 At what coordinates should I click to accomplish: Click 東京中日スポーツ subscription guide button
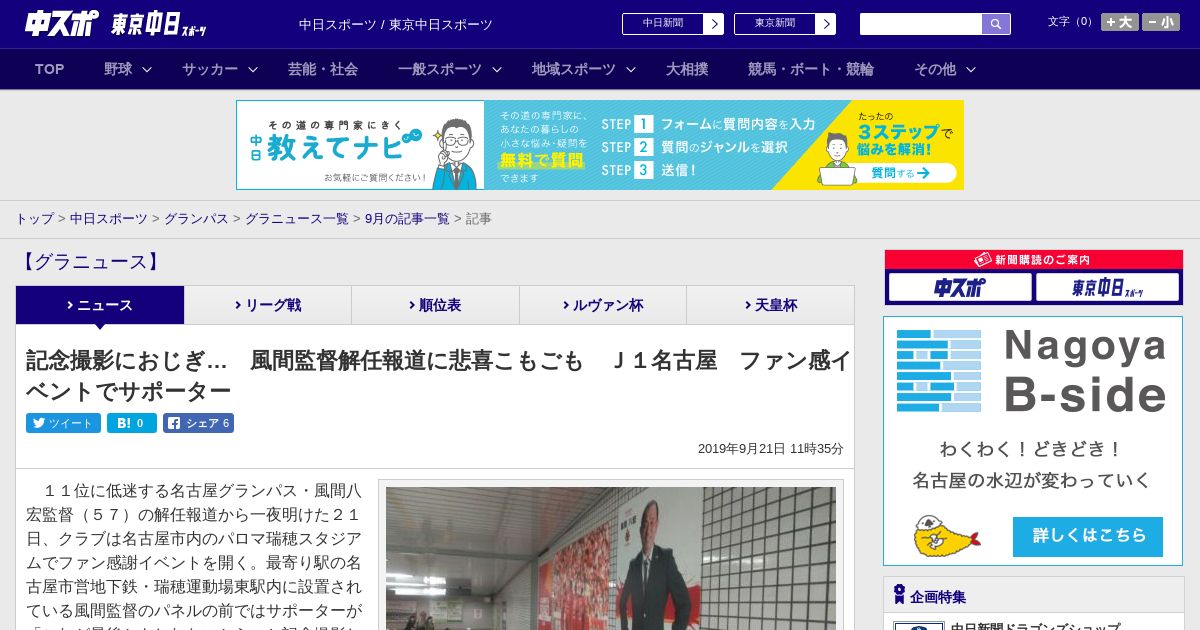(x=1107, y=288)
